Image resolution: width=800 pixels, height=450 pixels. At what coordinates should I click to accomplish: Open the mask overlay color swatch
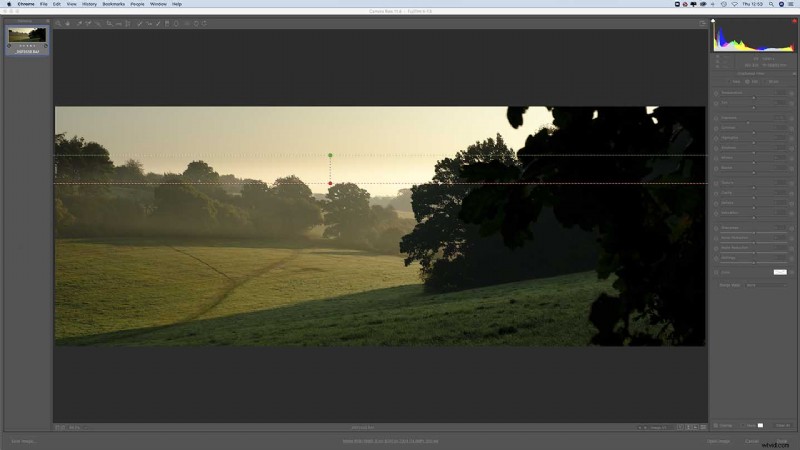pos(760,425)
